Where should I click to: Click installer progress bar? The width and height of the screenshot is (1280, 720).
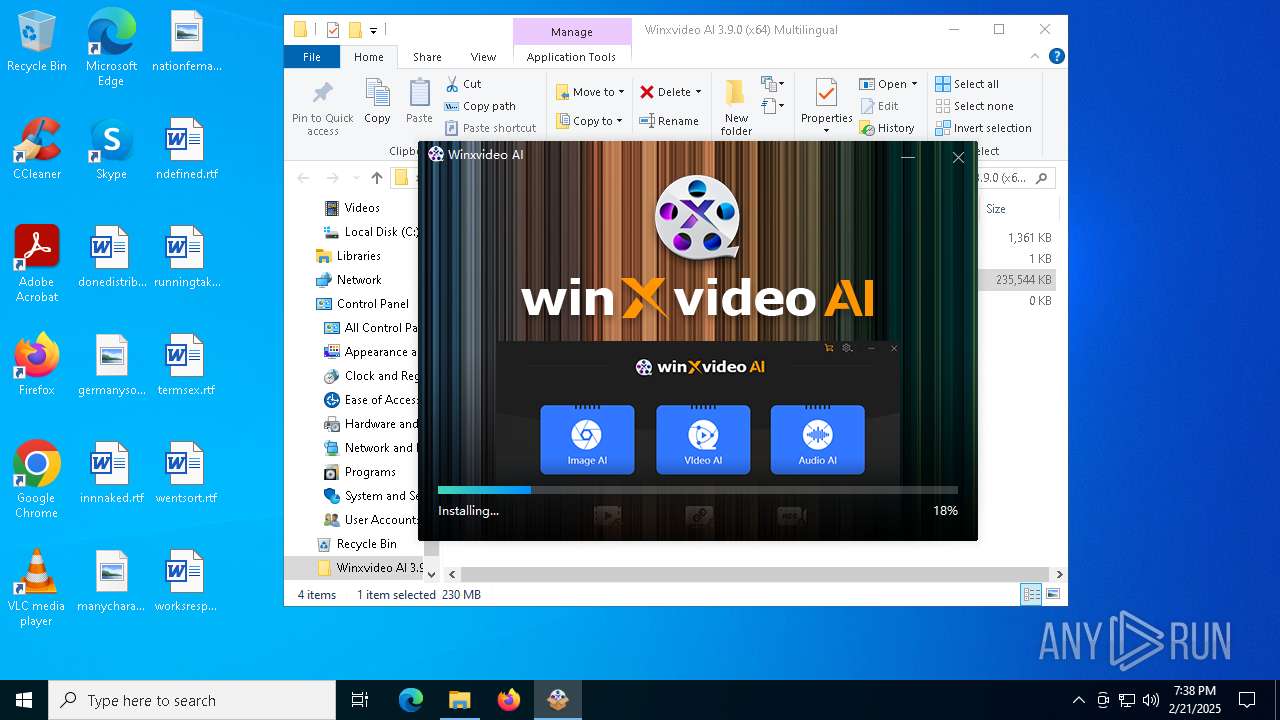pos(698,490)
